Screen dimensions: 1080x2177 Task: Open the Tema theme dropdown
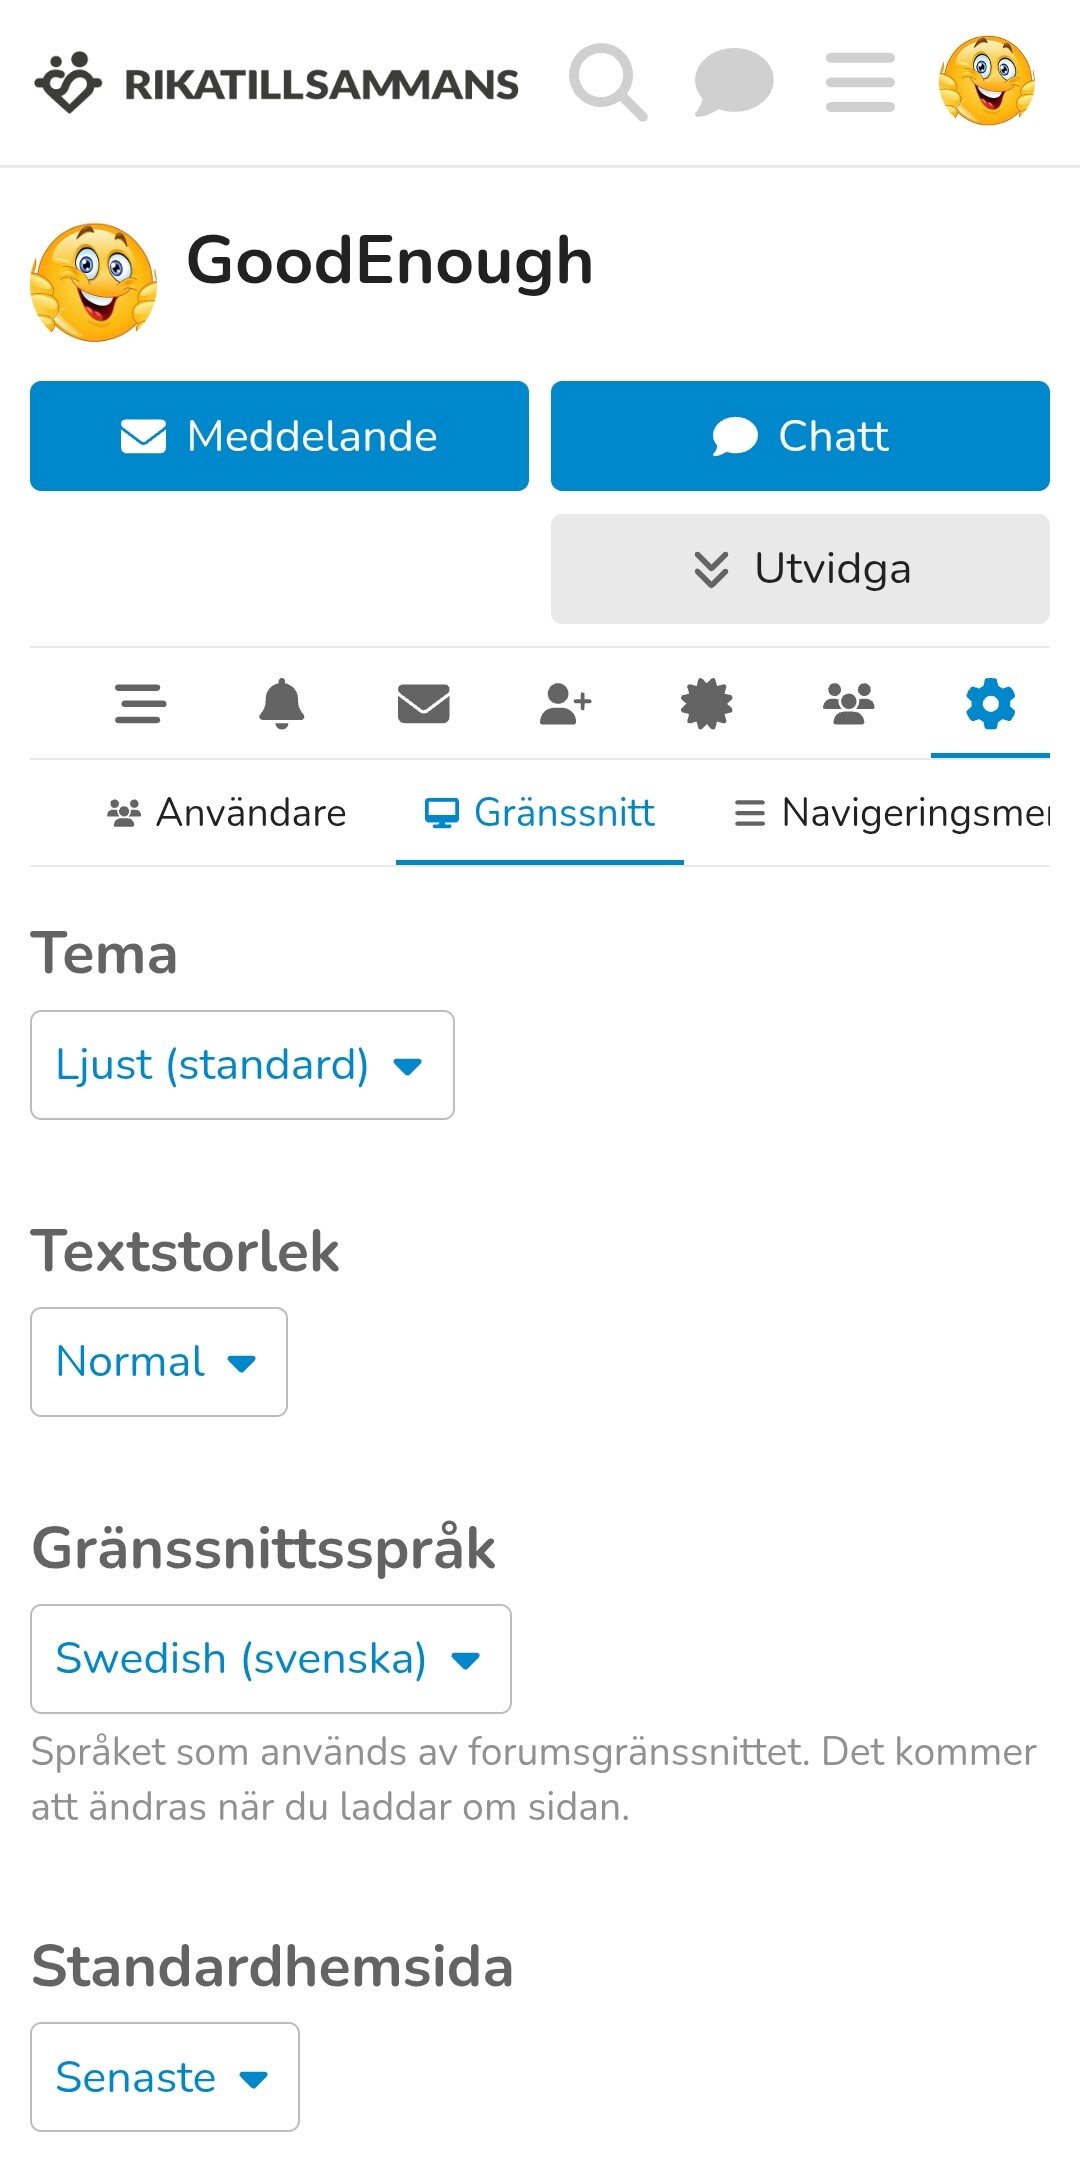(242, 1065)
